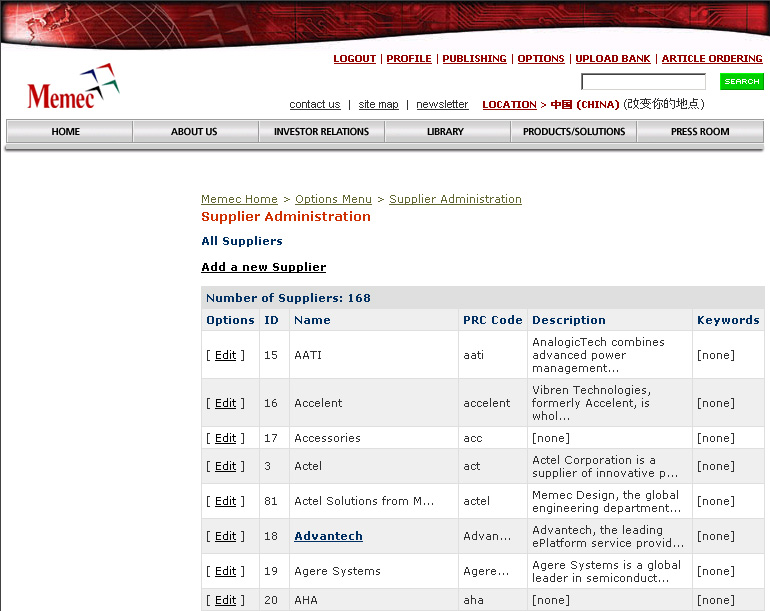Open the PRESS ROOM tab
Screen dimensions: 770x611
[700, 132]
